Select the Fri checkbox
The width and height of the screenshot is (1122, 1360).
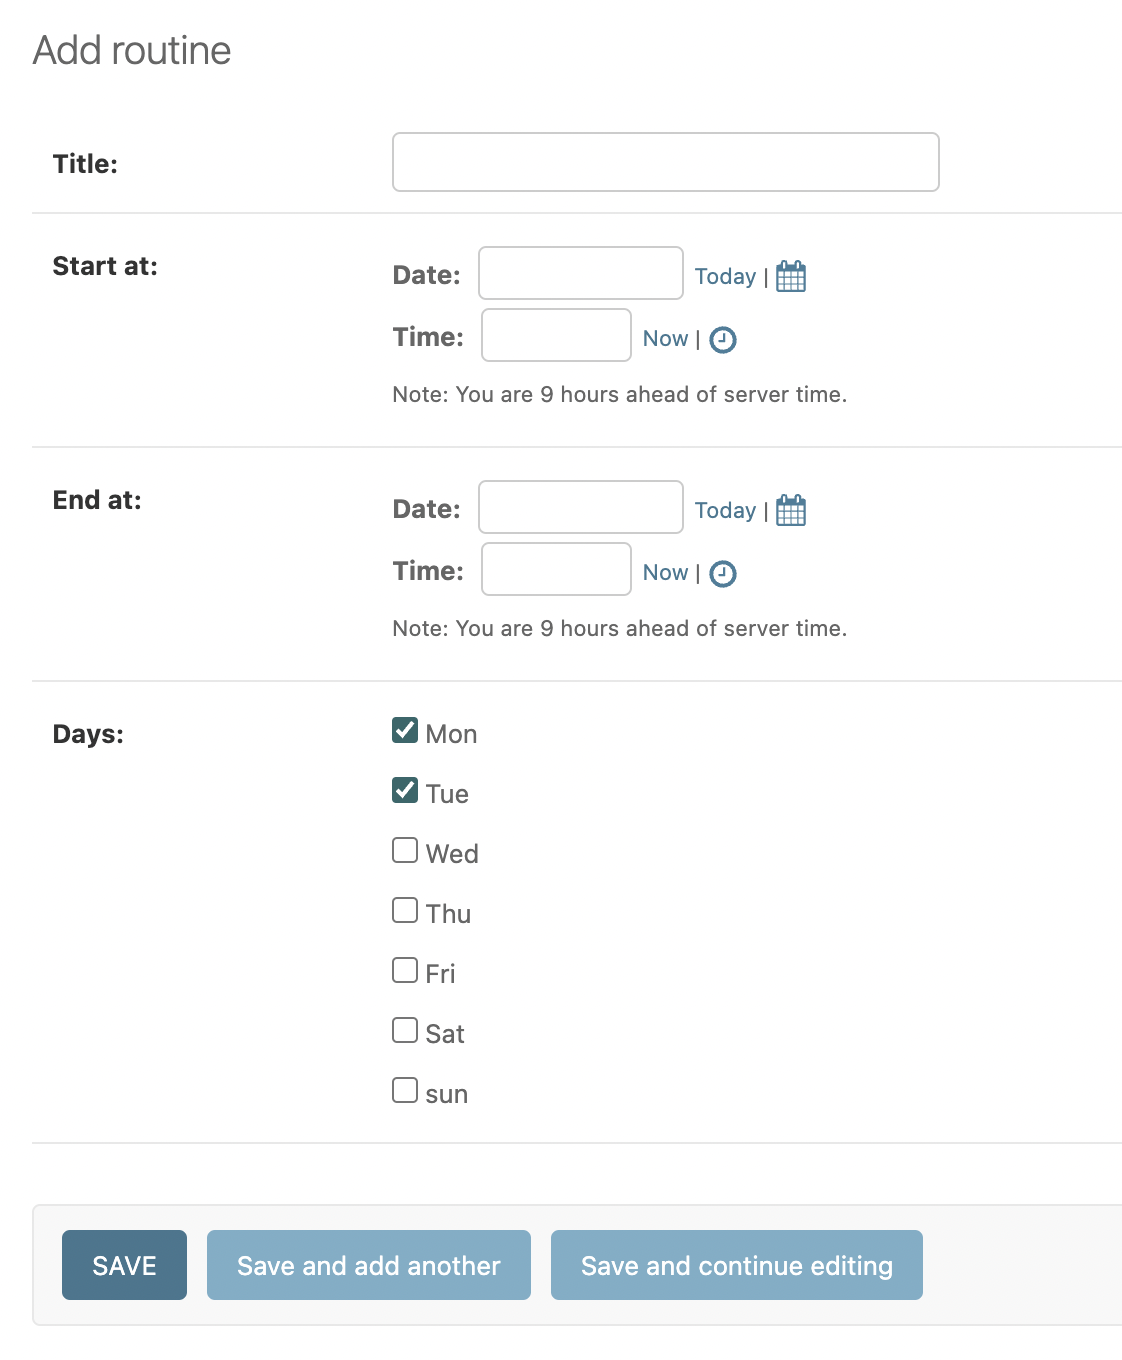coord(404,970)
